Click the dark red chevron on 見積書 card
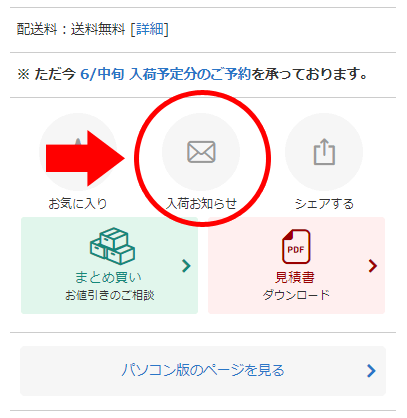This screenshot has height=418, width=407. pyautogui.click(x=373, y=266)
